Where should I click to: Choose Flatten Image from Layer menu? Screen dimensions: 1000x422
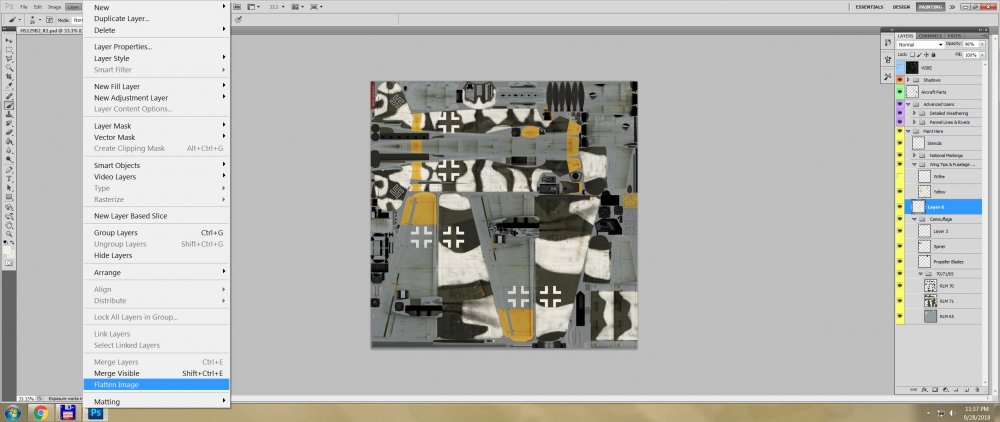156,384
